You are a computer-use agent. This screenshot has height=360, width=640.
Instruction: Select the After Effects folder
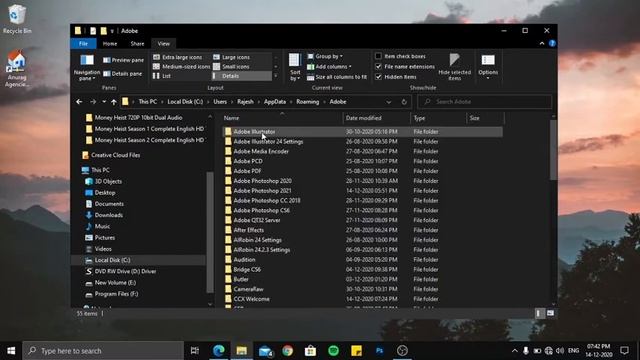click(249, 230)
